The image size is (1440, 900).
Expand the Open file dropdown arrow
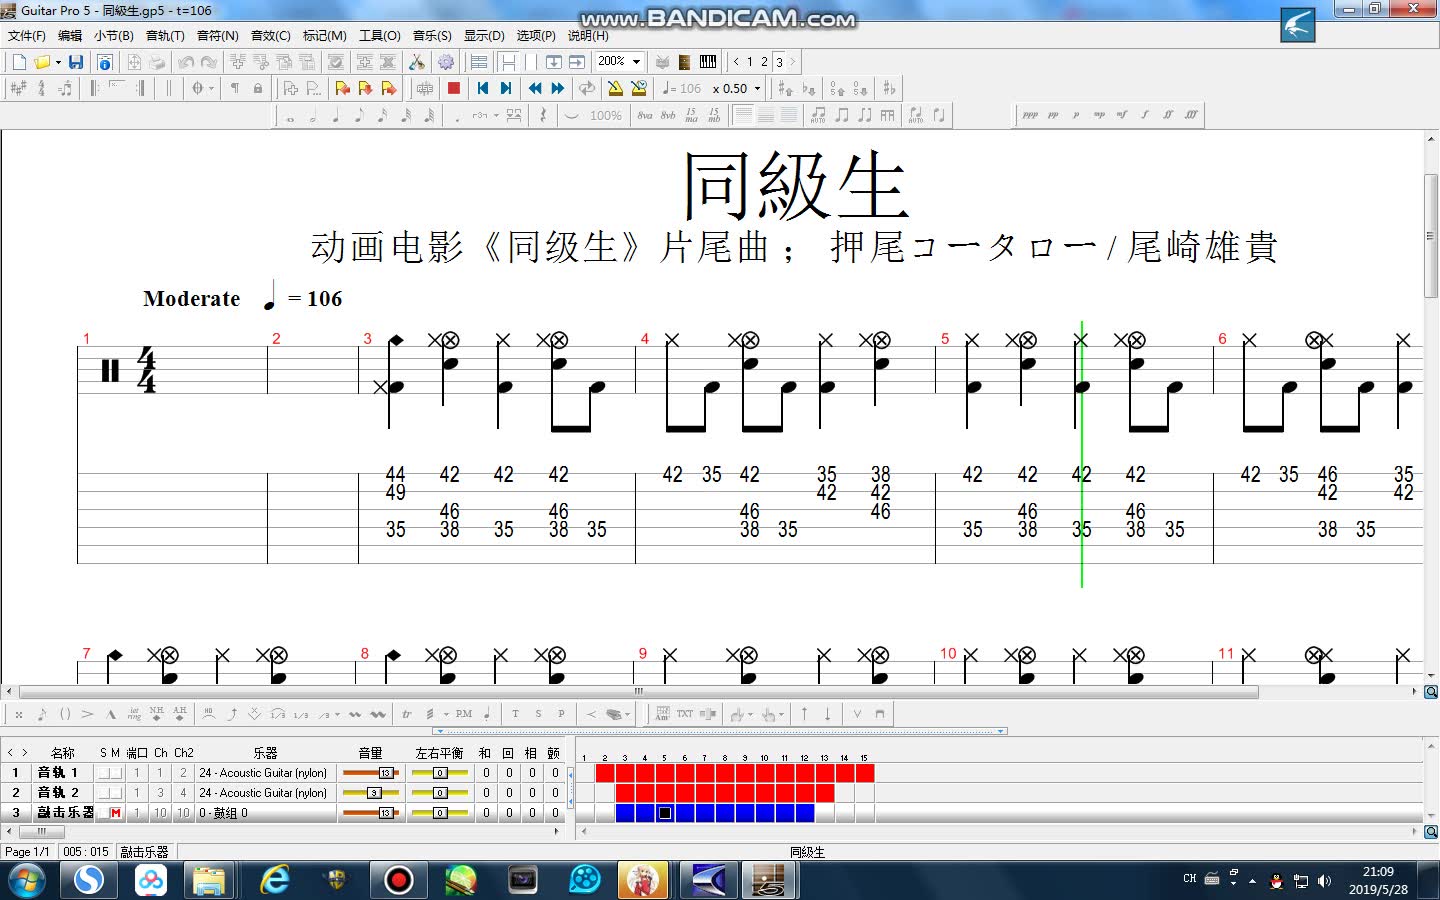coord(58,62)
